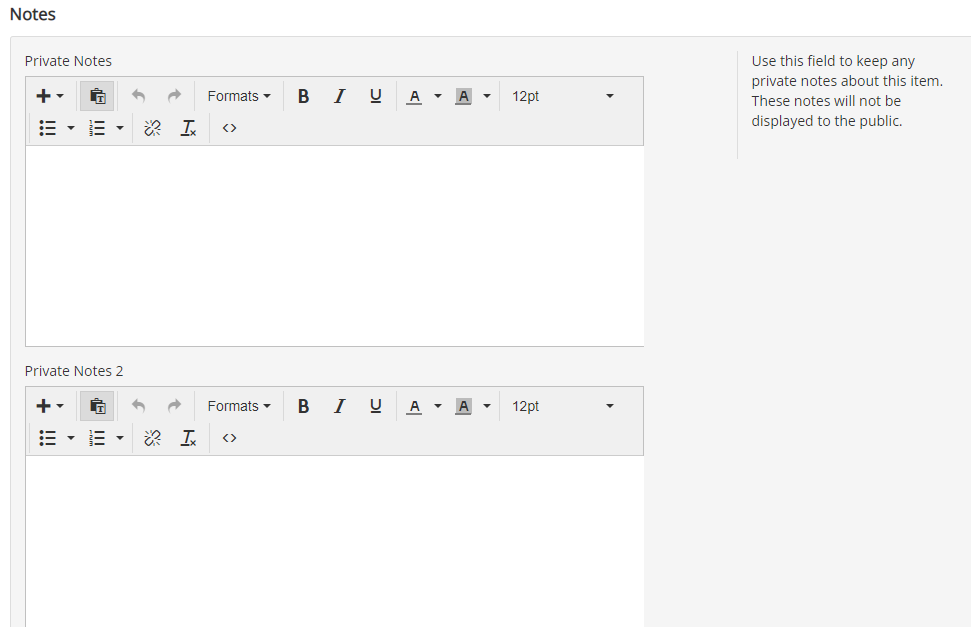Open Formats menu in Private Notes 2 toolbar

239,406
